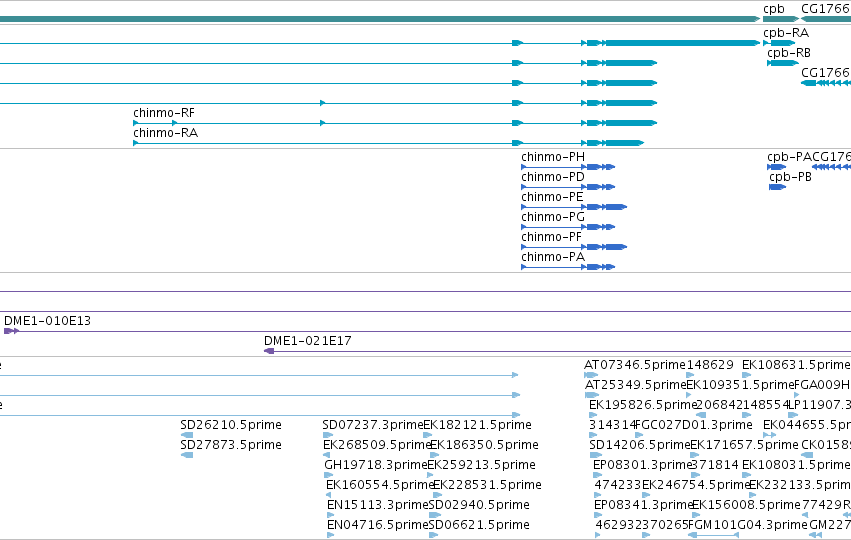Click EST label EK228531.5prime

tap(487, 485)
